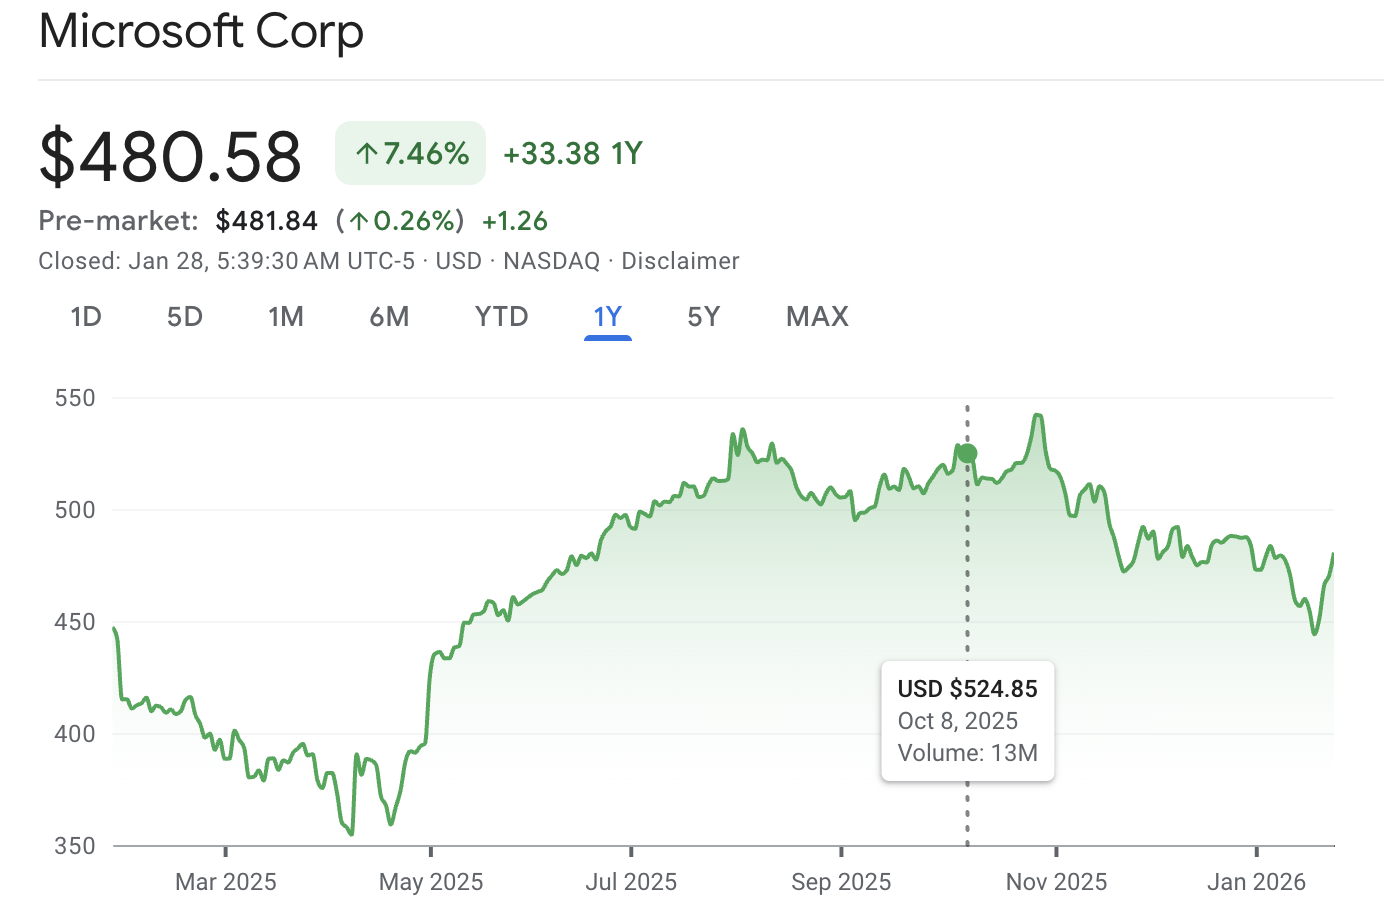Switch to the 5Y time range
Screen dimensions: 1384x918
pyautogui.click(x=703, y=316)
